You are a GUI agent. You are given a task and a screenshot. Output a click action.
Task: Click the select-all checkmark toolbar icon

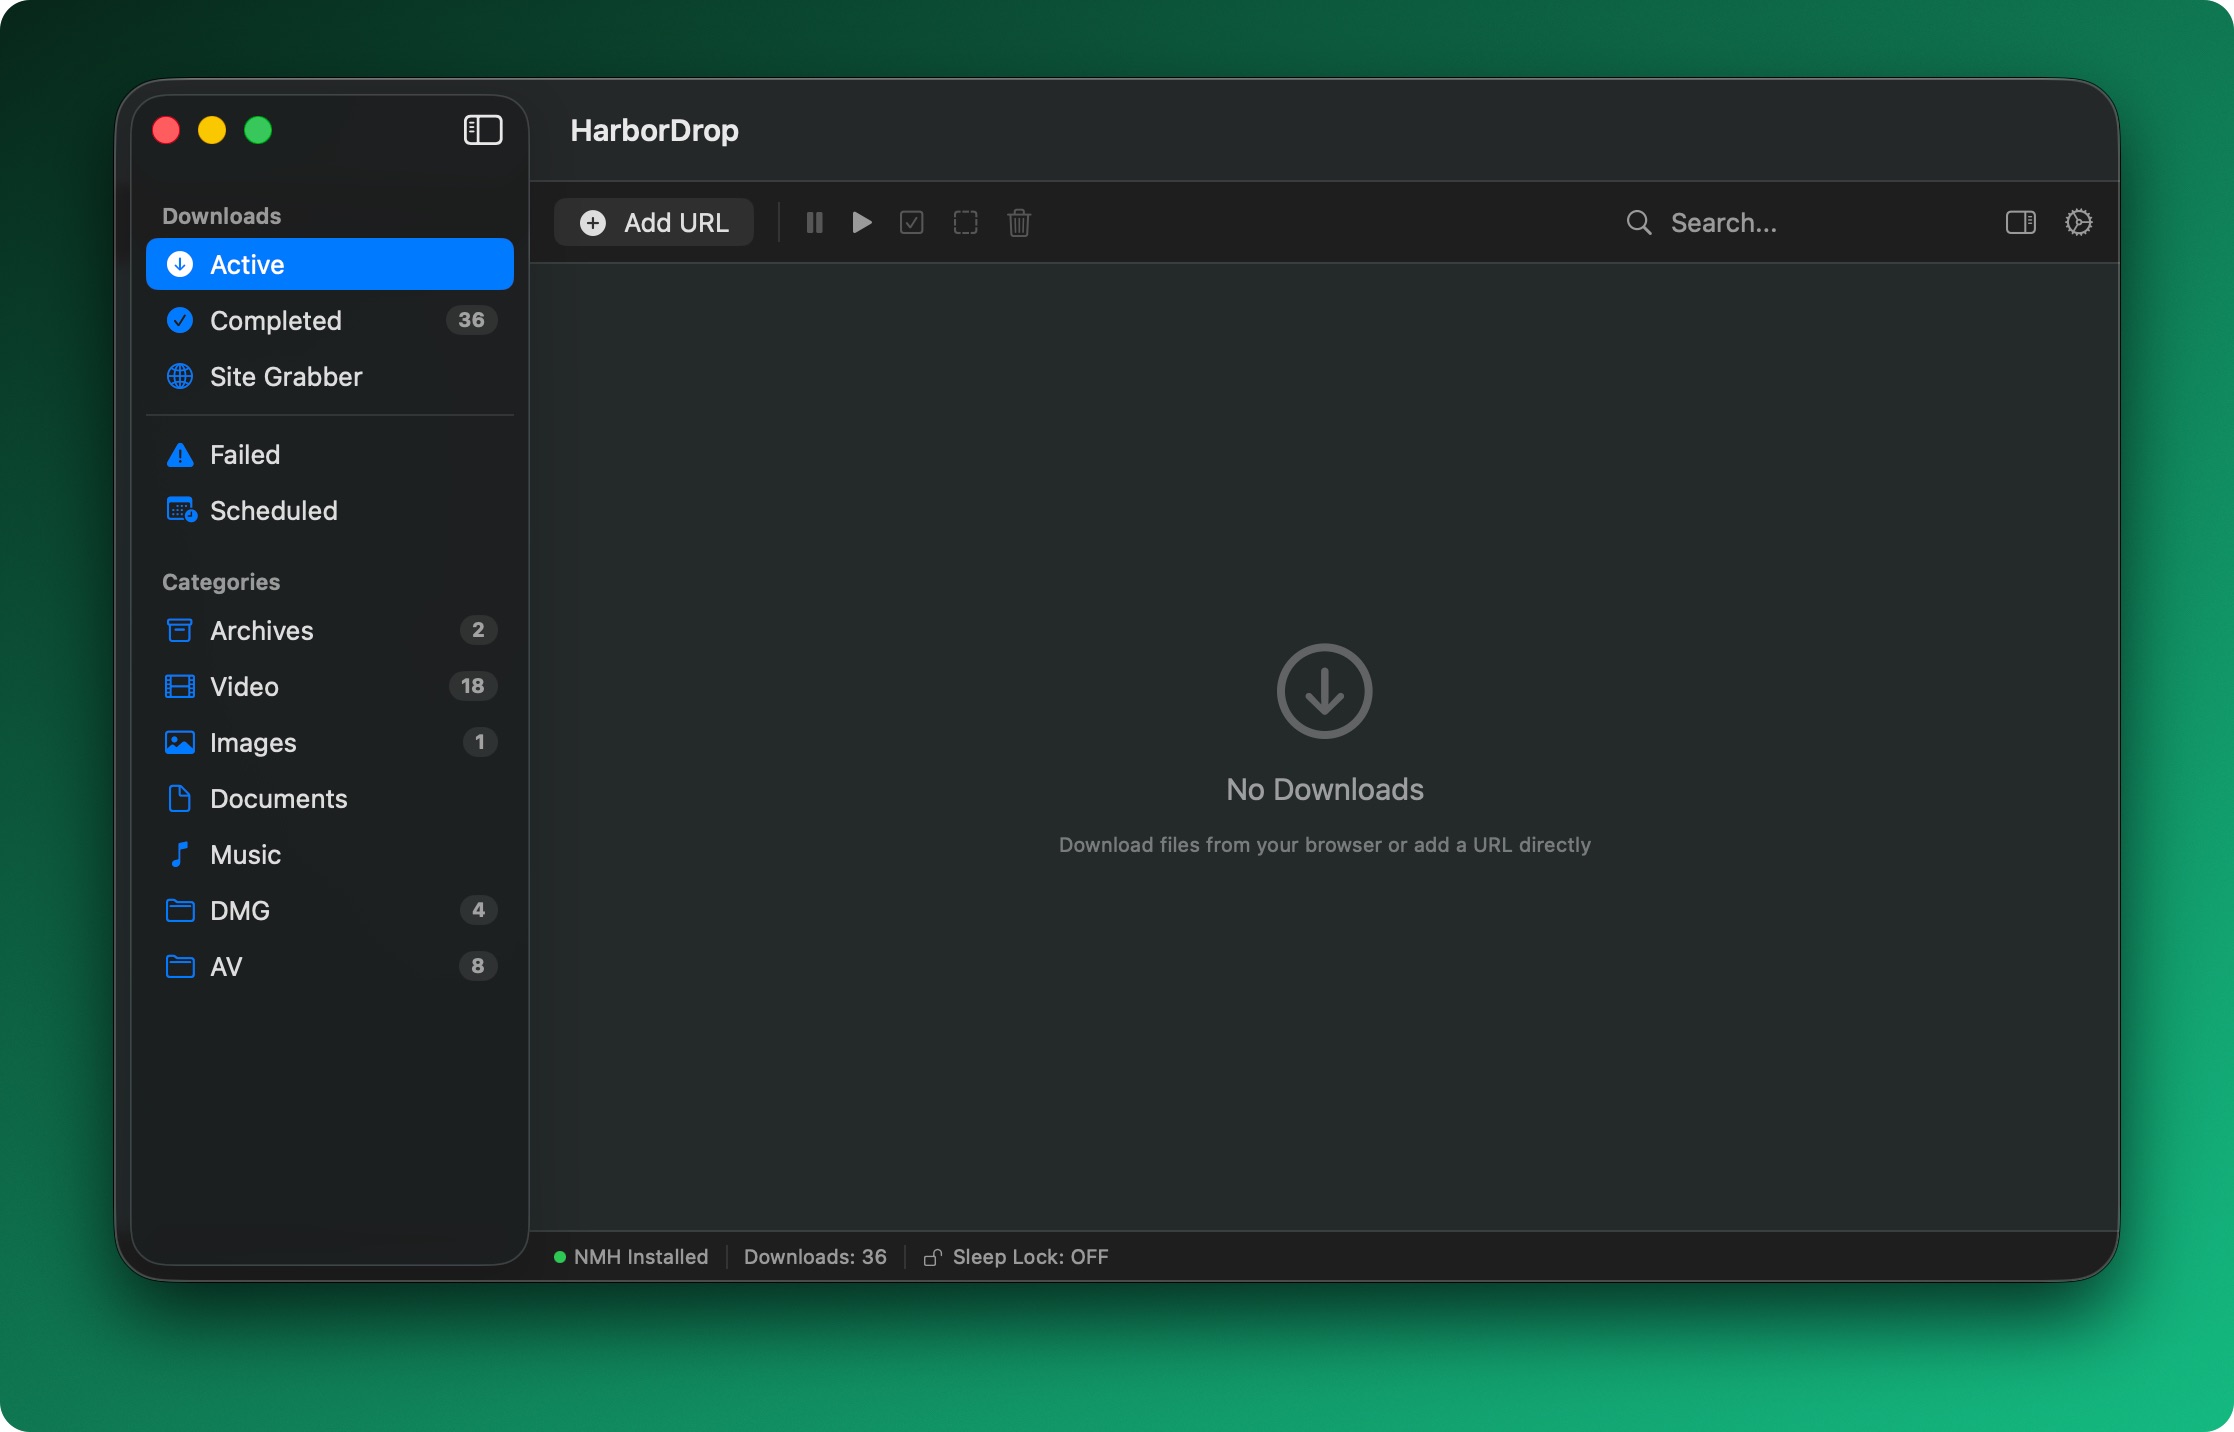(912, 222)
